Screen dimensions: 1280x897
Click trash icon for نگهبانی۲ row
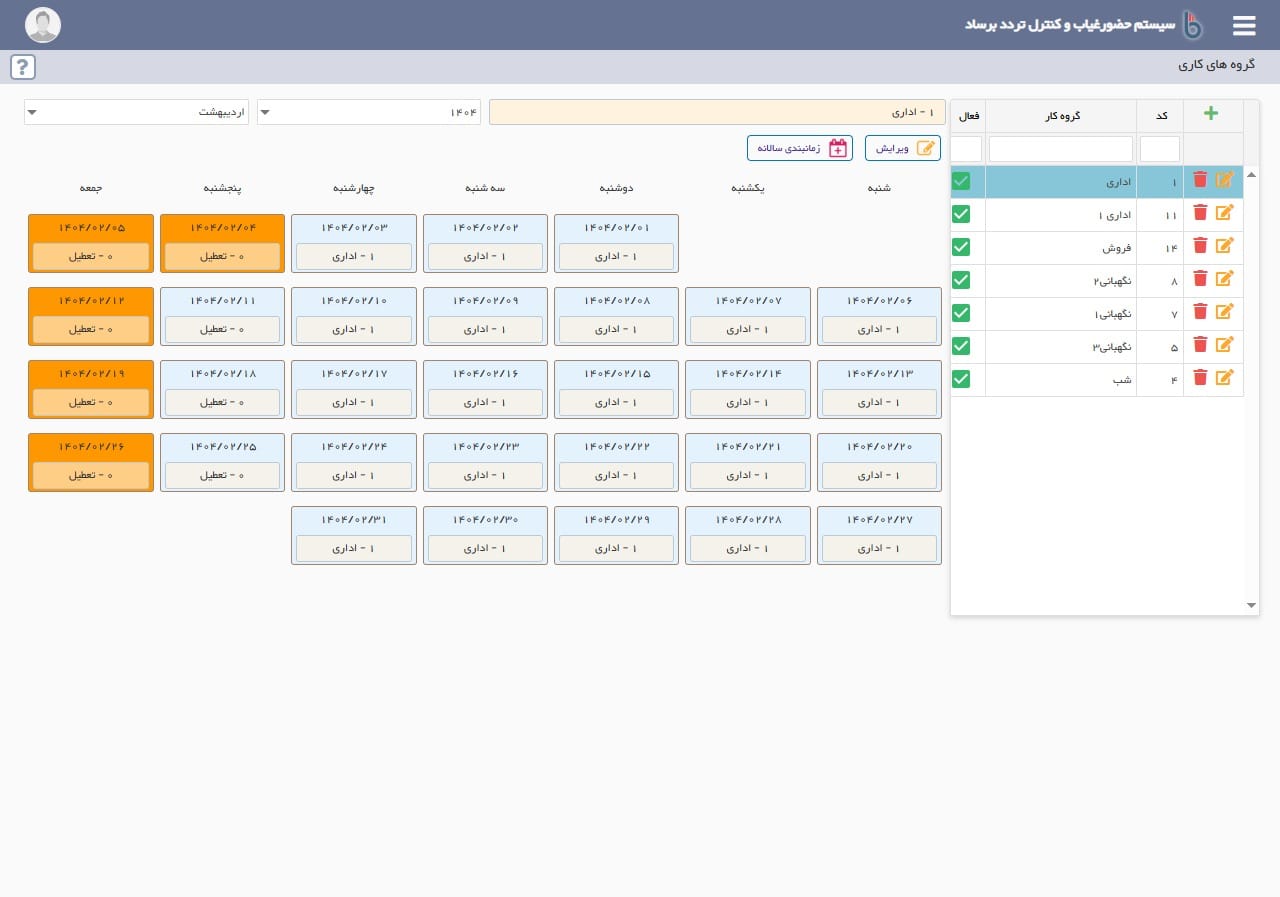1200,279
